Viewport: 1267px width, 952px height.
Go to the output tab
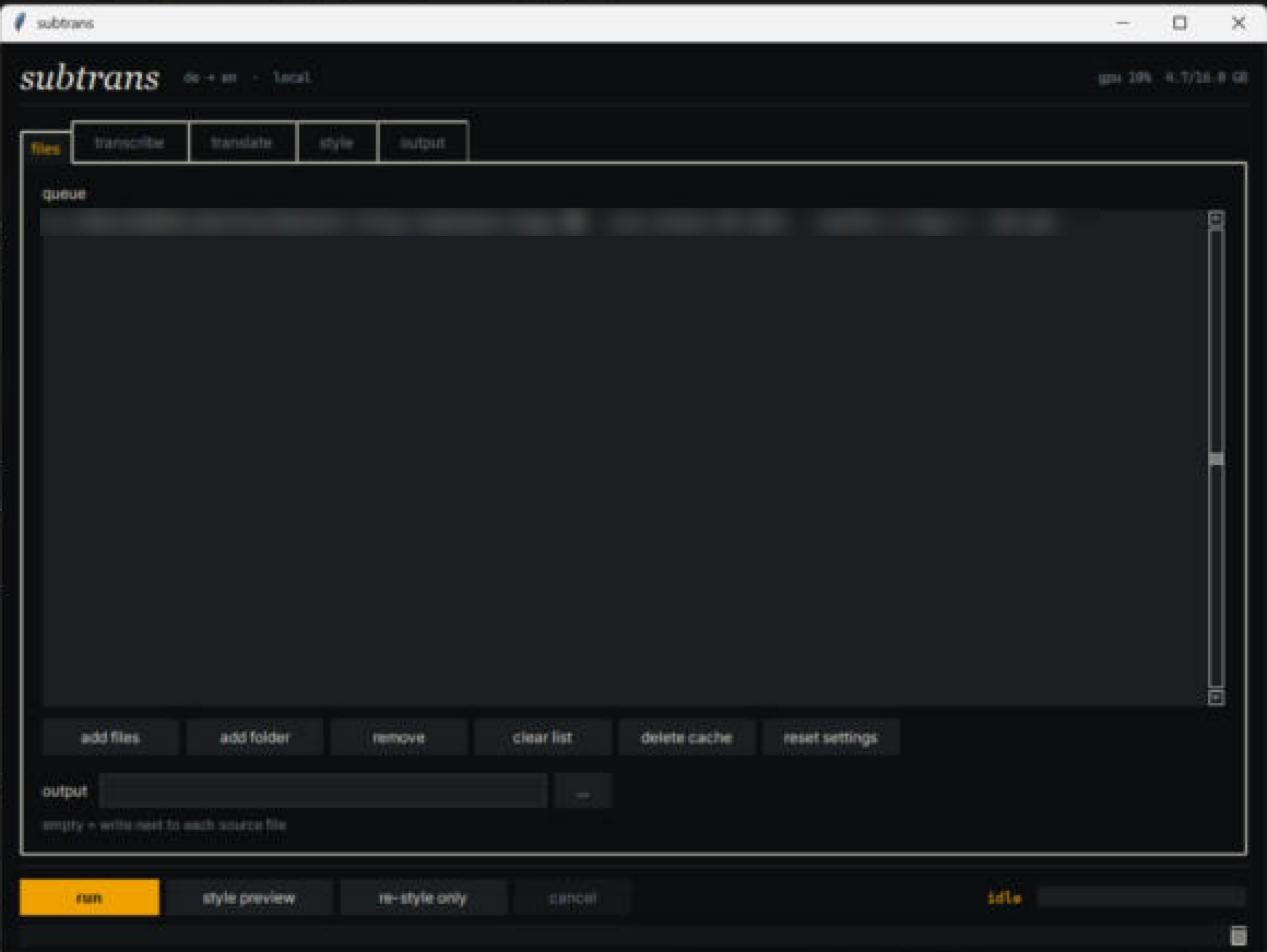coord(423,142)
